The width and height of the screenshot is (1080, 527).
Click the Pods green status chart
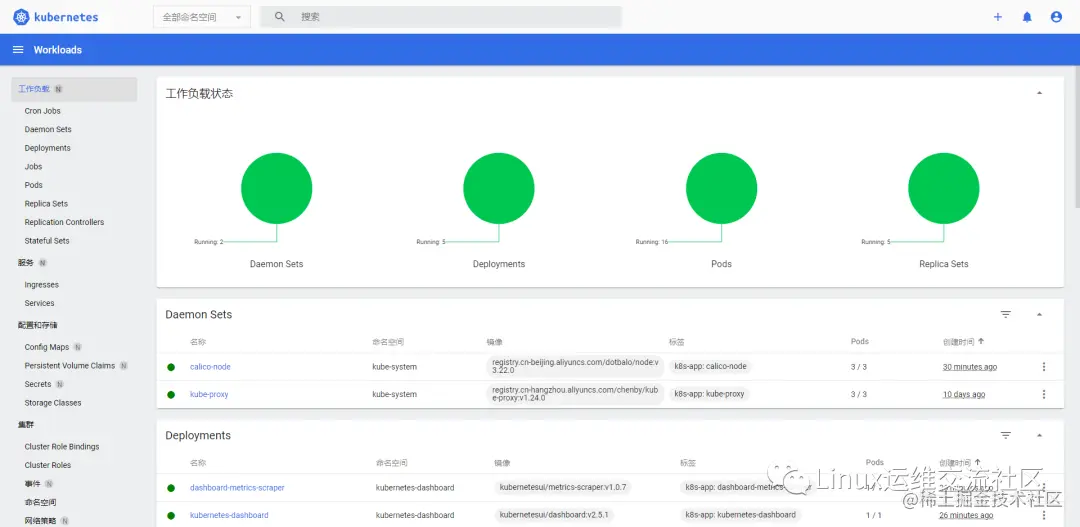721,188
